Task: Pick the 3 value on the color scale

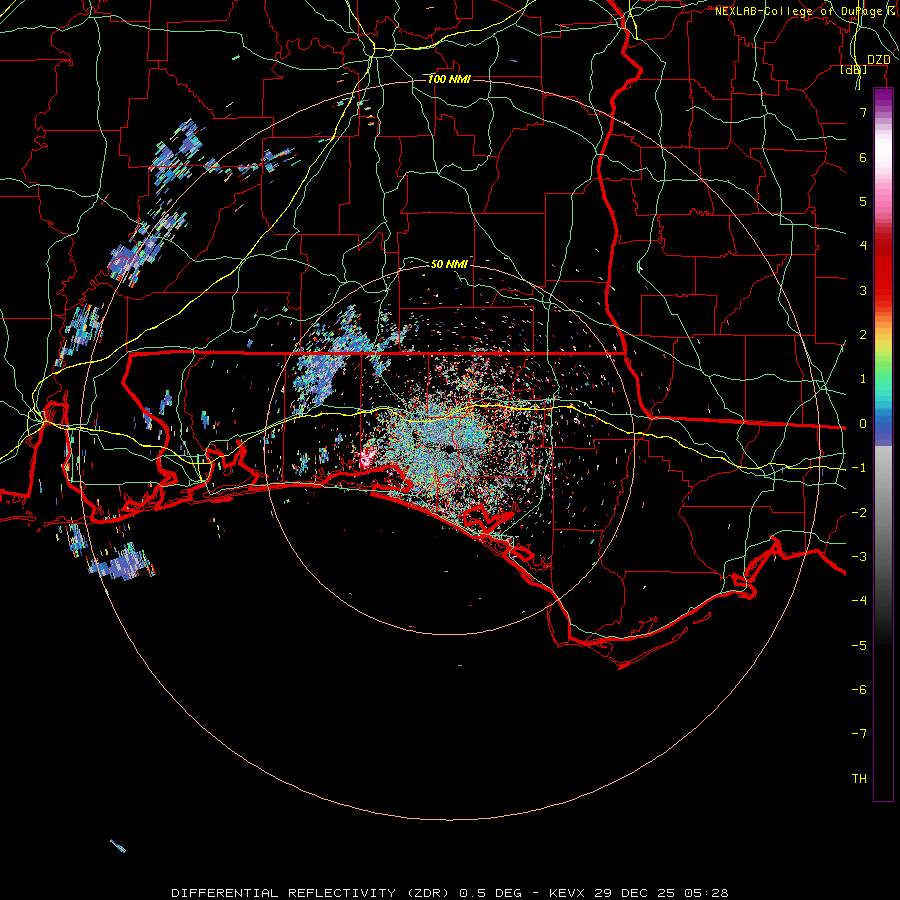Action: 863,290
